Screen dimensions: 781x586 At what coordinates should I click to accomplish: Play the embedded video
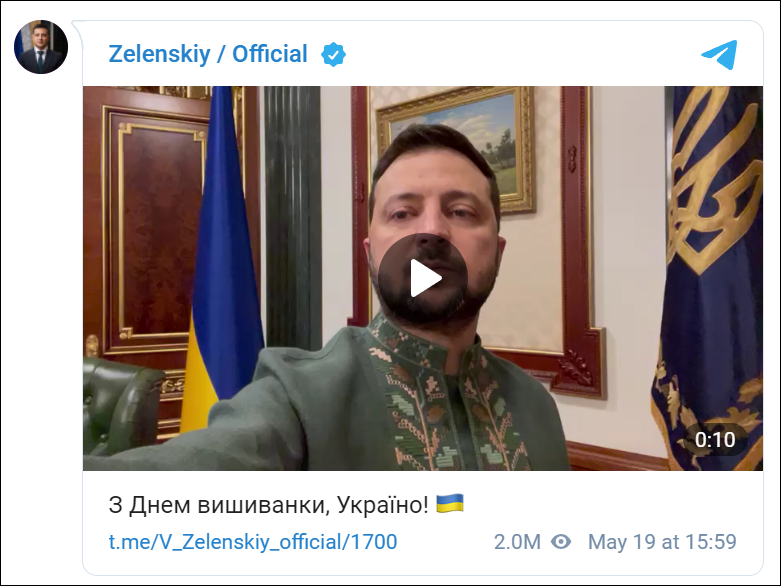click(x=422, y=278)
